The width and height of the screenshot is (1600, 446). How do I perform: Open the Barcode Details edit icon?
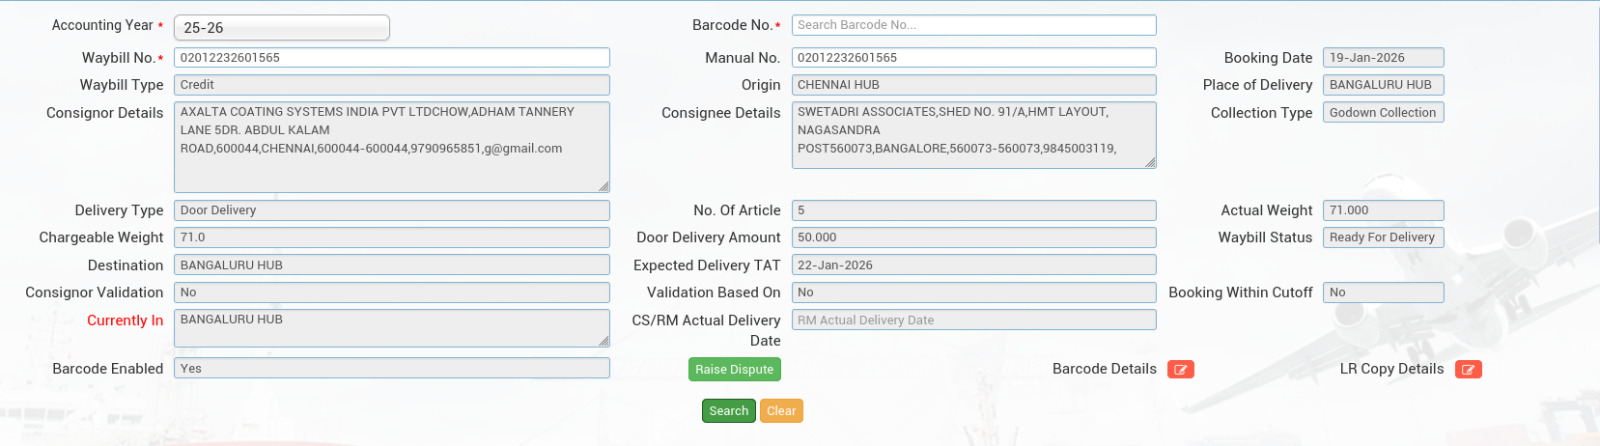pyautogui.click(x=1180, y=370)
